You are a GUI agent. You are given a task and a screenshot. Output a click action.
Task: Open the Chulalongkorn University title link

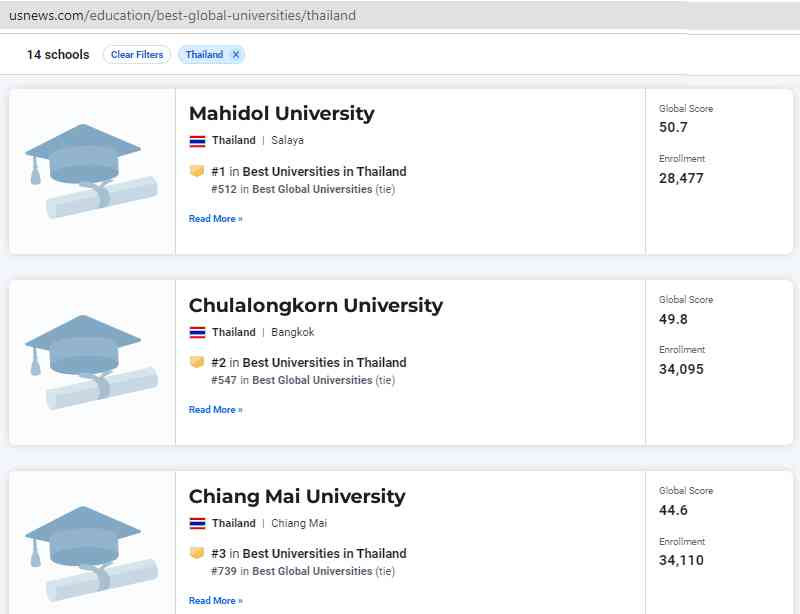(x=315, y=305)
